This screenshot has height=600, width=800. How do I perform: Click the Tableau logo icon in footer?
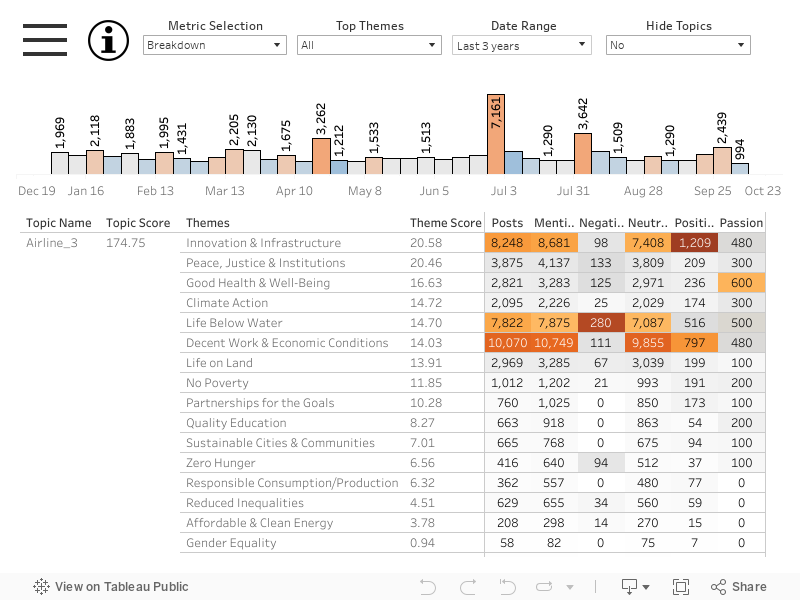click(x=41, y=587)
